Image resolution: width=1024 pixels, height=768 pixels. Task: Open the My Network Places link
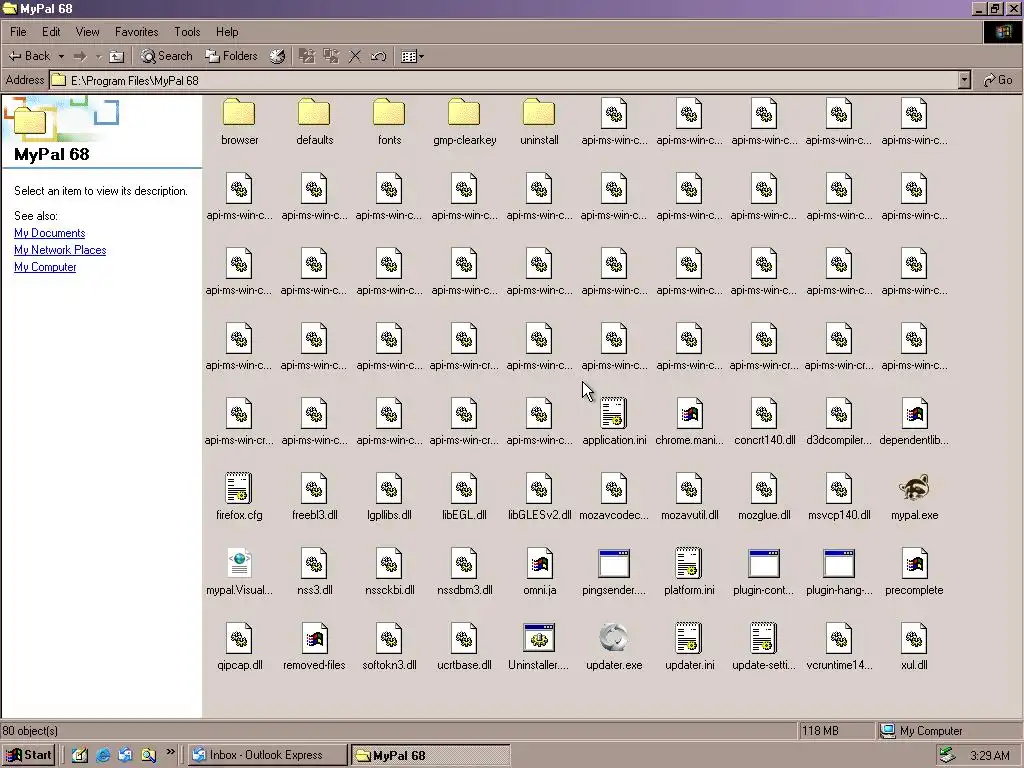tap(60, 250)
